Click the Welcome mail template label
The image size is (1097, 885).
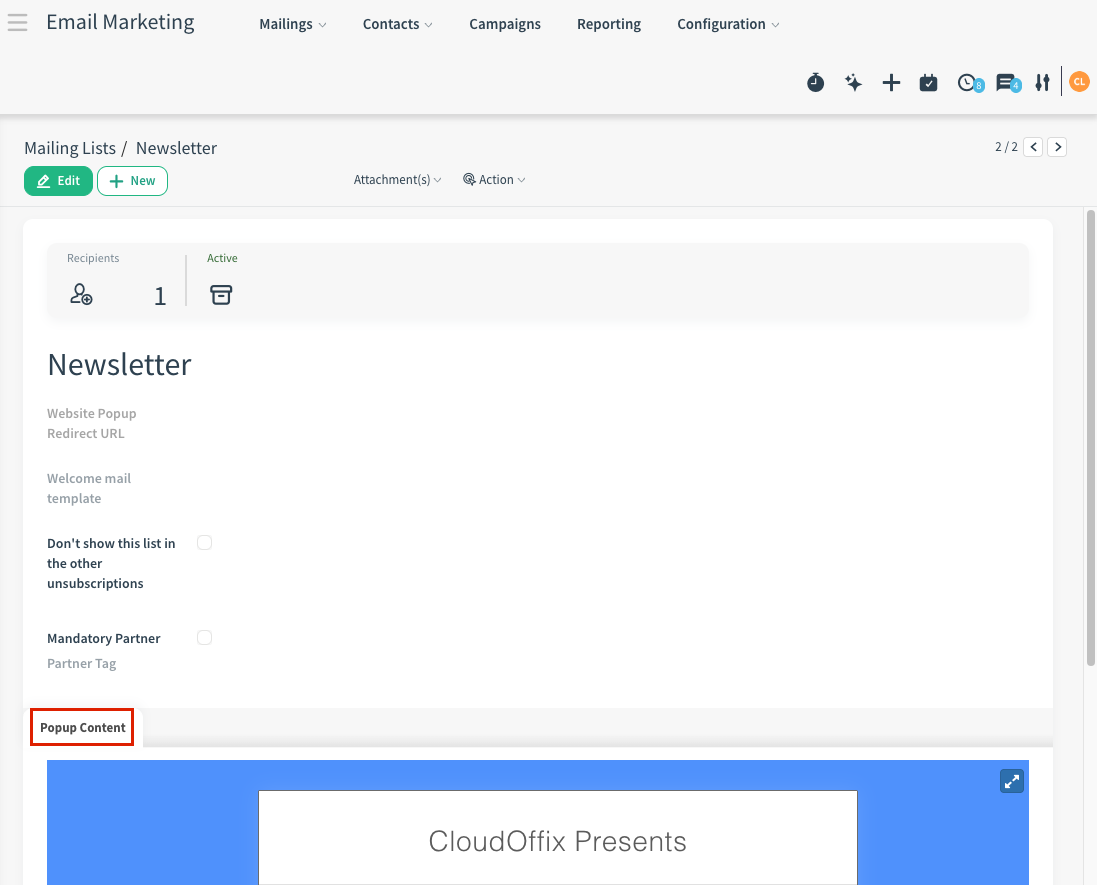click(x=89, y=488)
